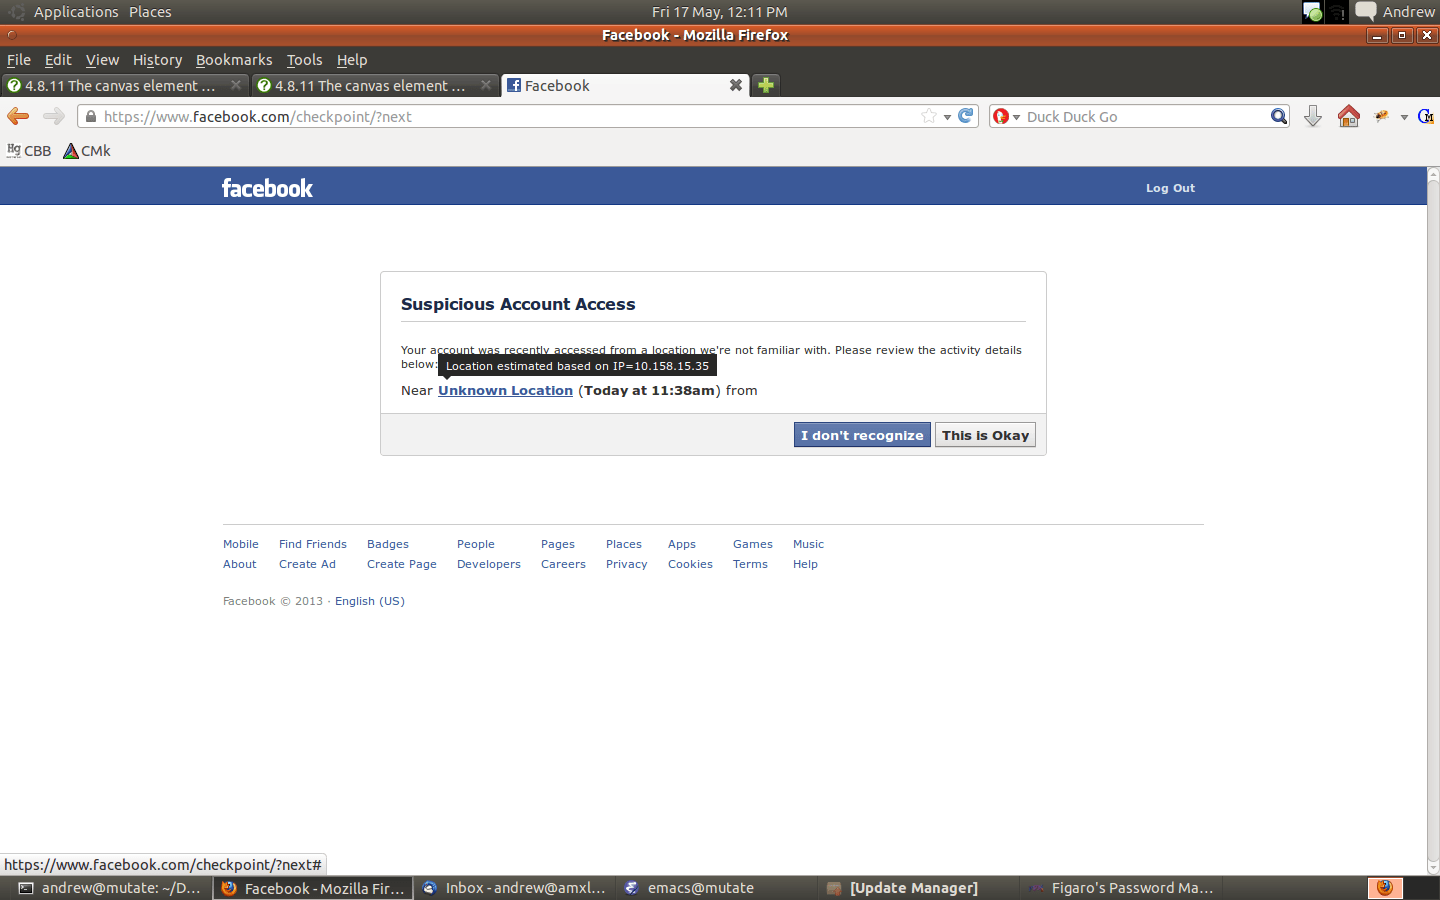Open the Edit menu
This screenshot has width=1440, height=900.
pyautogui.click(x=58, y=60)
